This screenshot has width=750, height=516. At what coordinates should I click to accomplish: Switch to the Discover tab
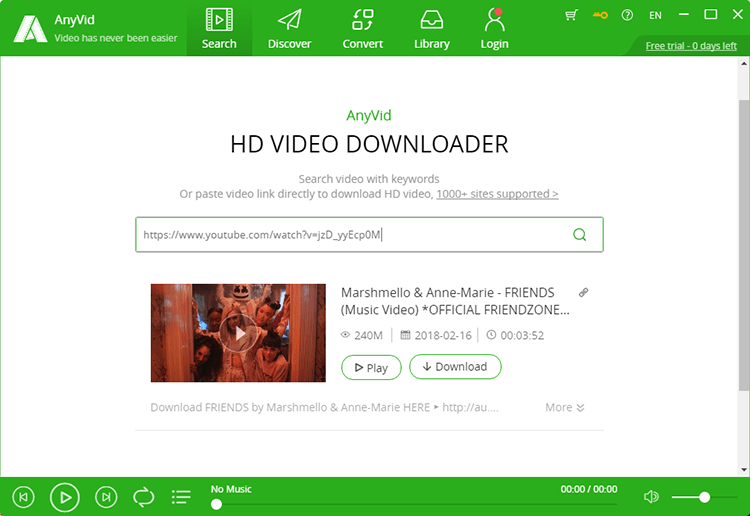click(x=289, y=28)
